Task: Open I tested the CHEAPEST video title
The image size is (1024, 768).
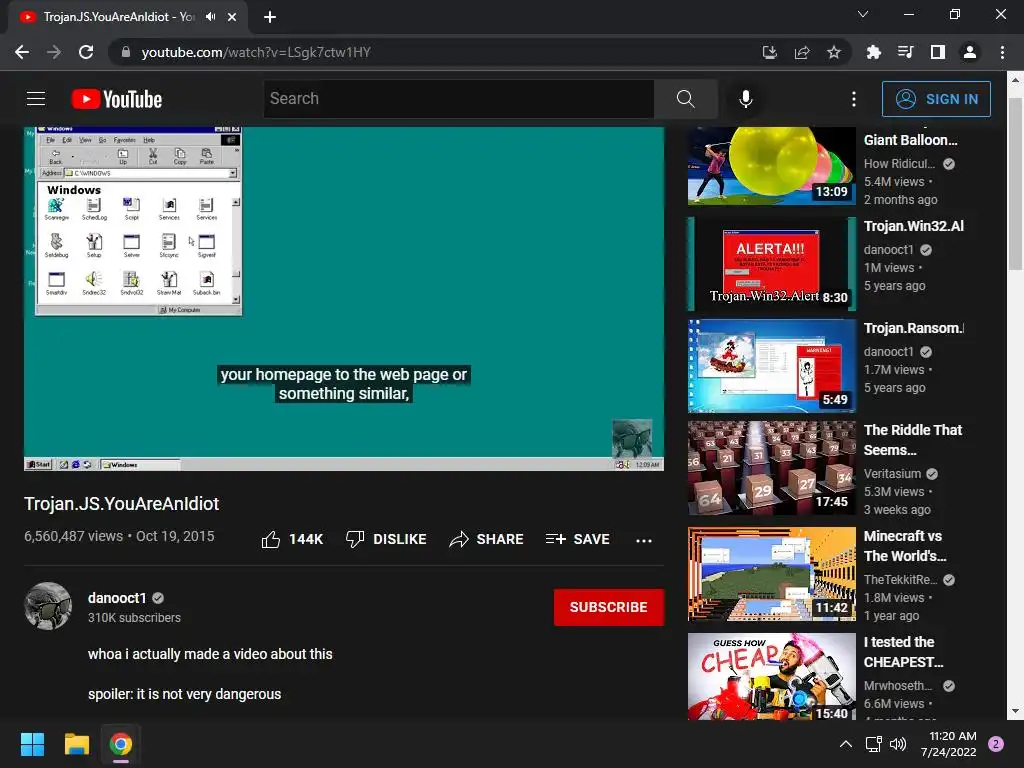Action: pyautogui.click(x=904, y=652)
